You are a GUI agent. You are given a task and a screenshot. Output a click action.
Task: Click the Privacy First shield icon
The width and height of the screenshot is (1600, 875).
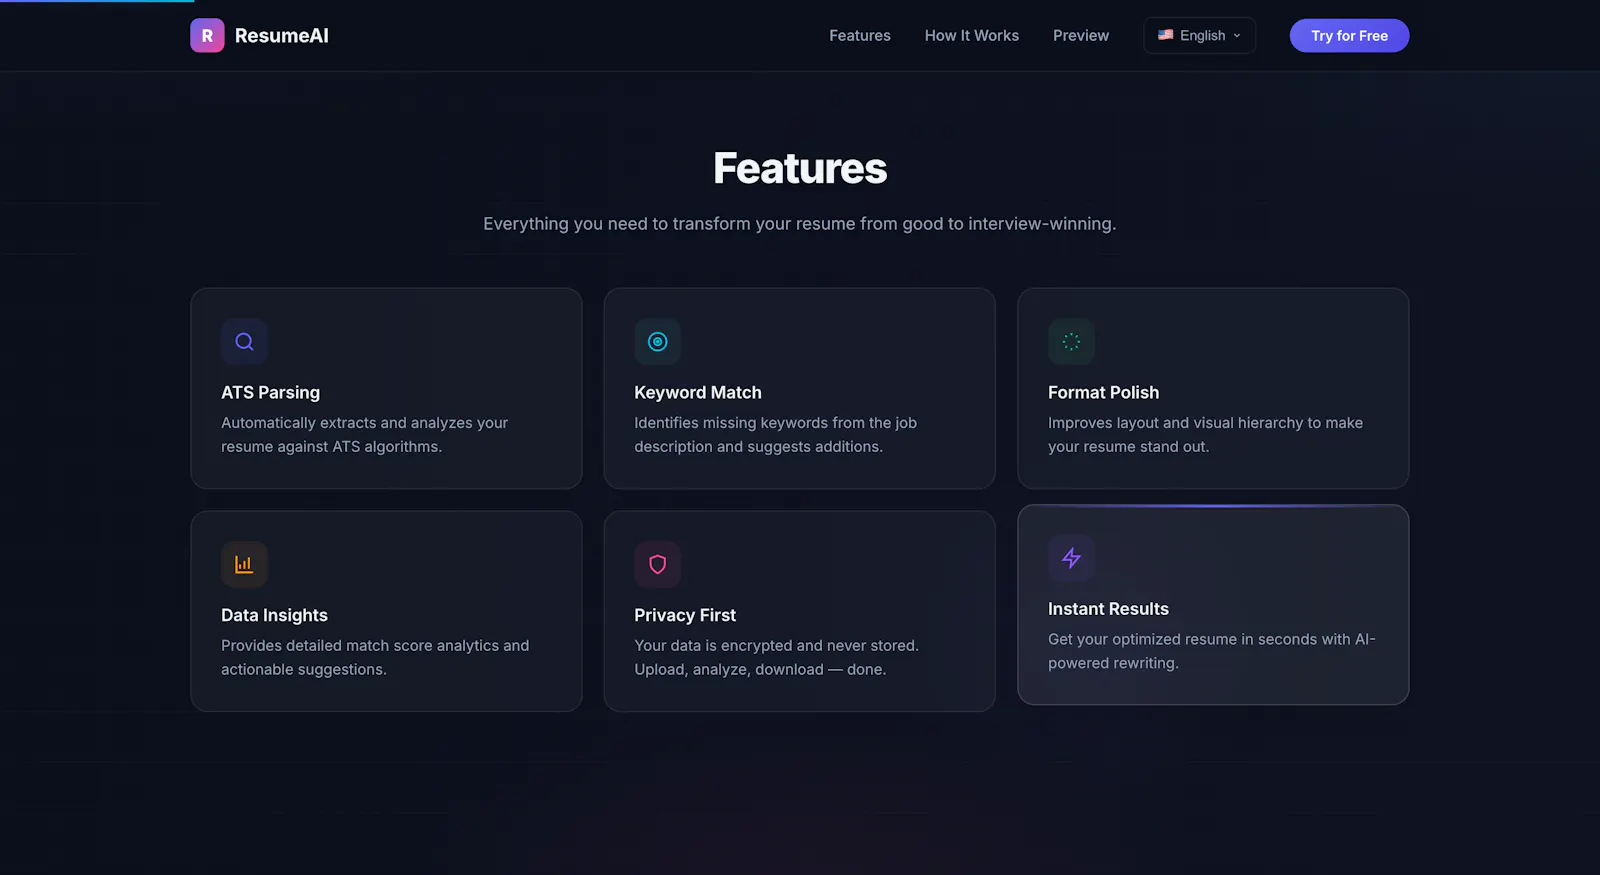tap(657, 564)
